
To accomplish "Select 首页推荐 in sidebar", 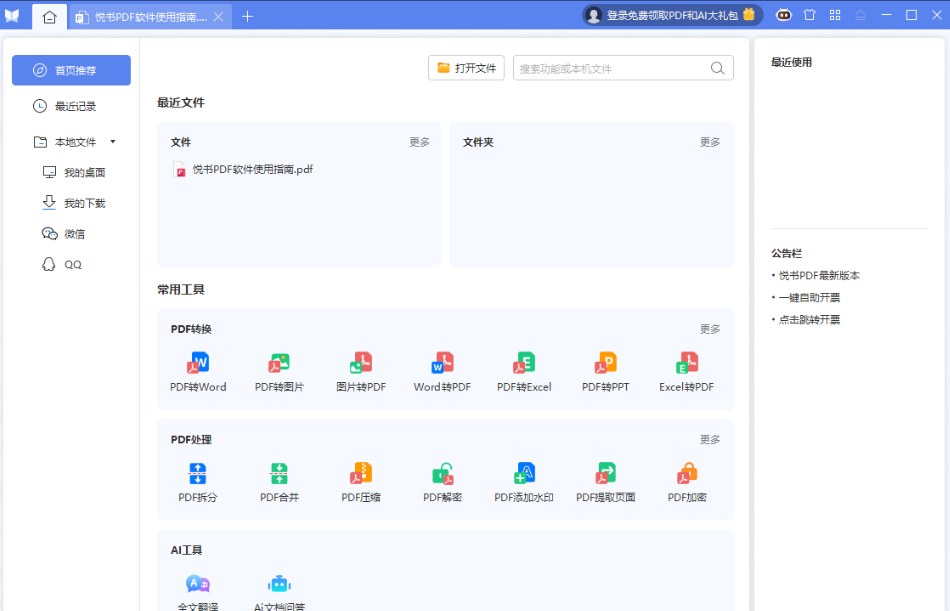I will click(71, 70).
